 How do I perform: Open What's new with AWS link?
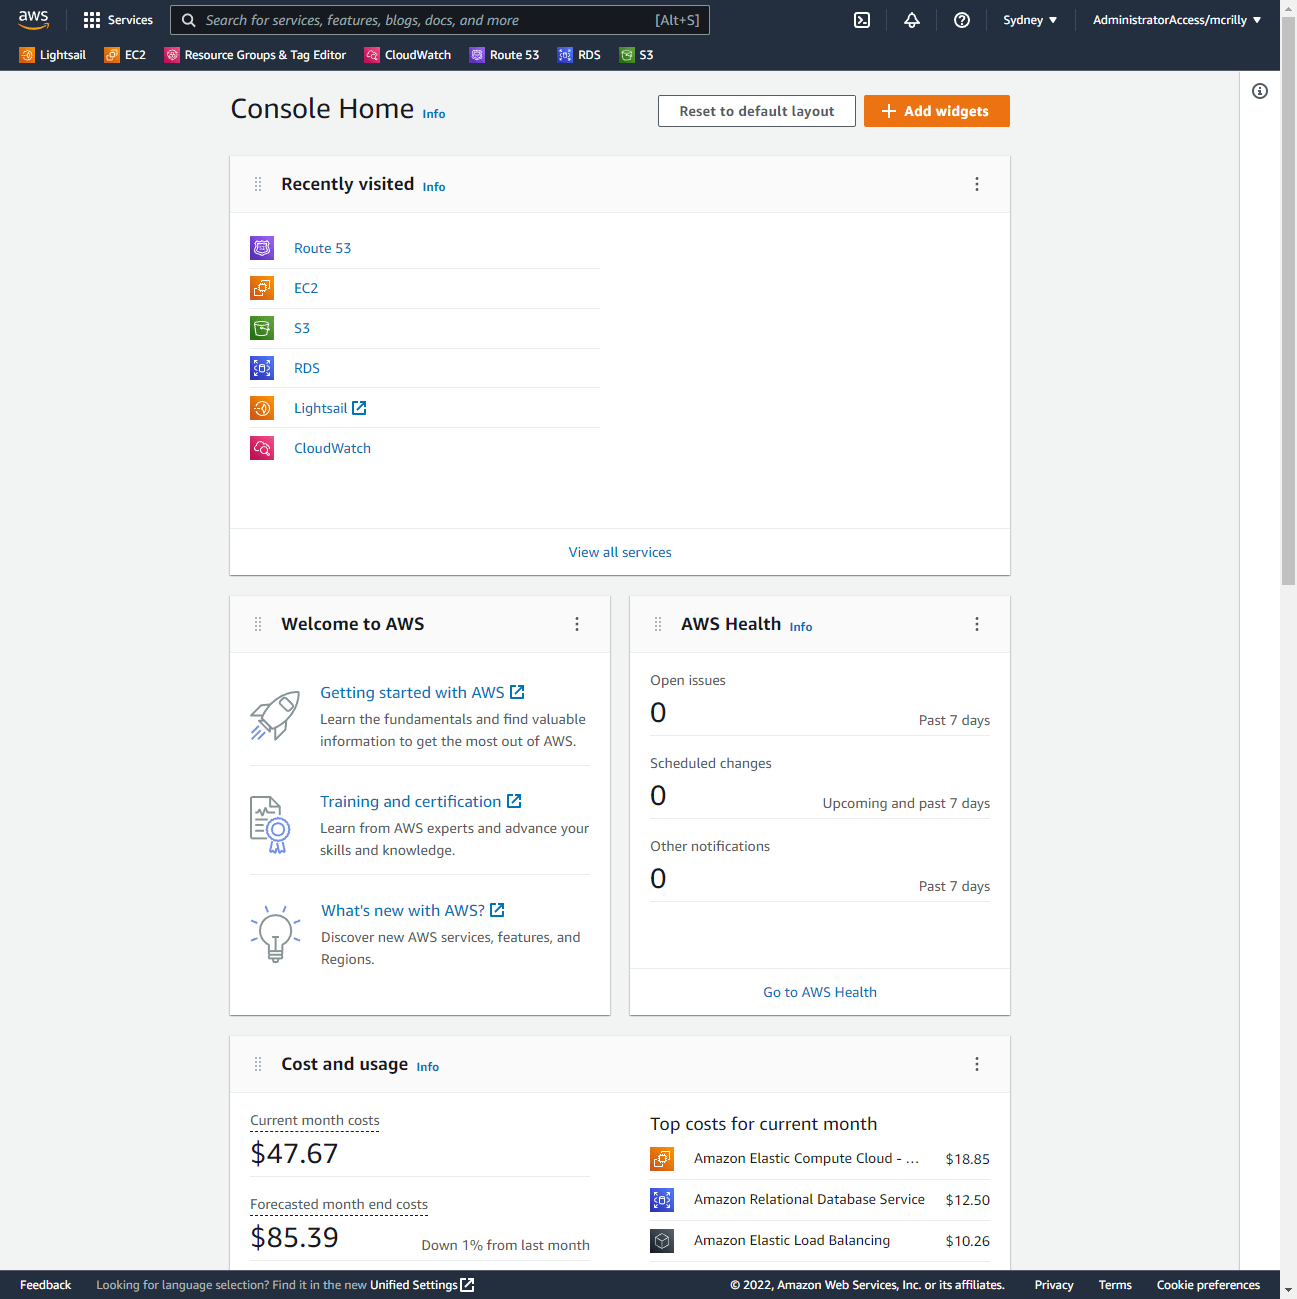tap(413, 910)
